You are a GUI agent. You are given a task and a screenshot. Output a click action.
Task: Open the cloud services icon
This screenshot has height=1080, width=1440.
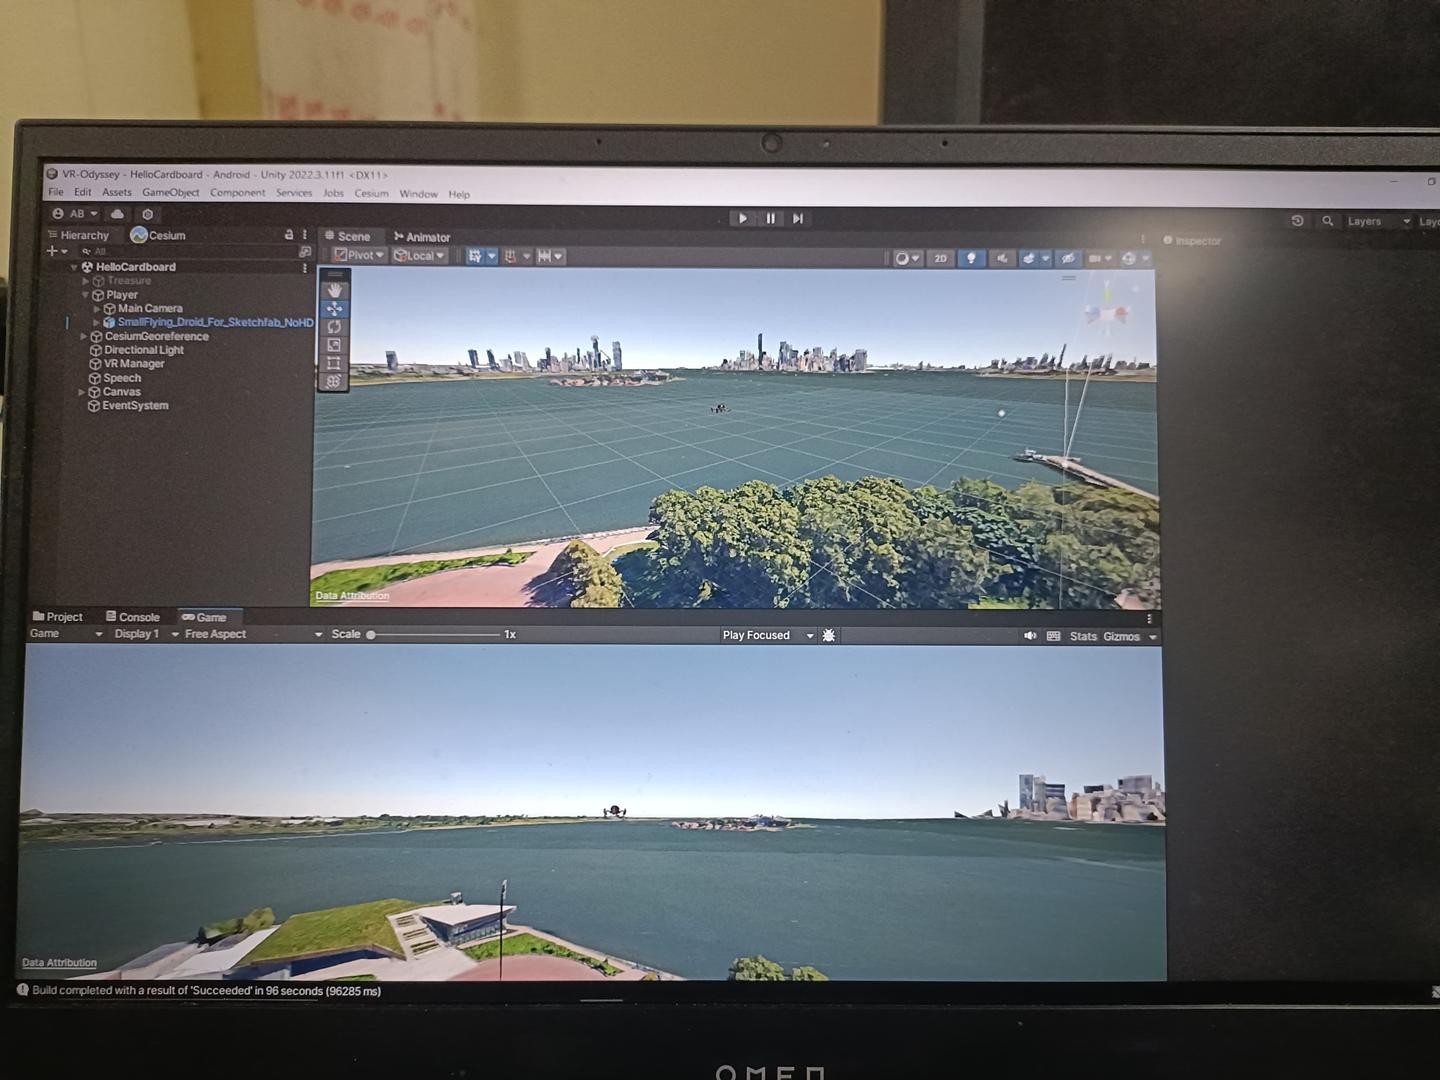(117, 214)
